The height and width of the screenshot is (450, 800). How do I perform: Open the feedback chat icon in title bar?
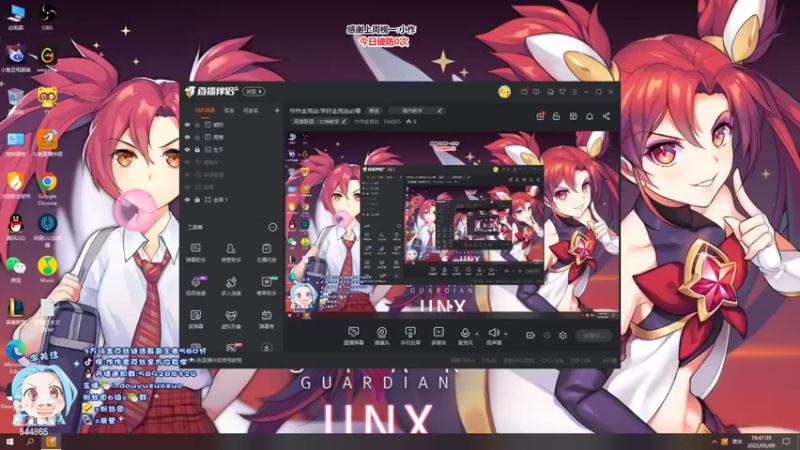click(x=536, y=92)
